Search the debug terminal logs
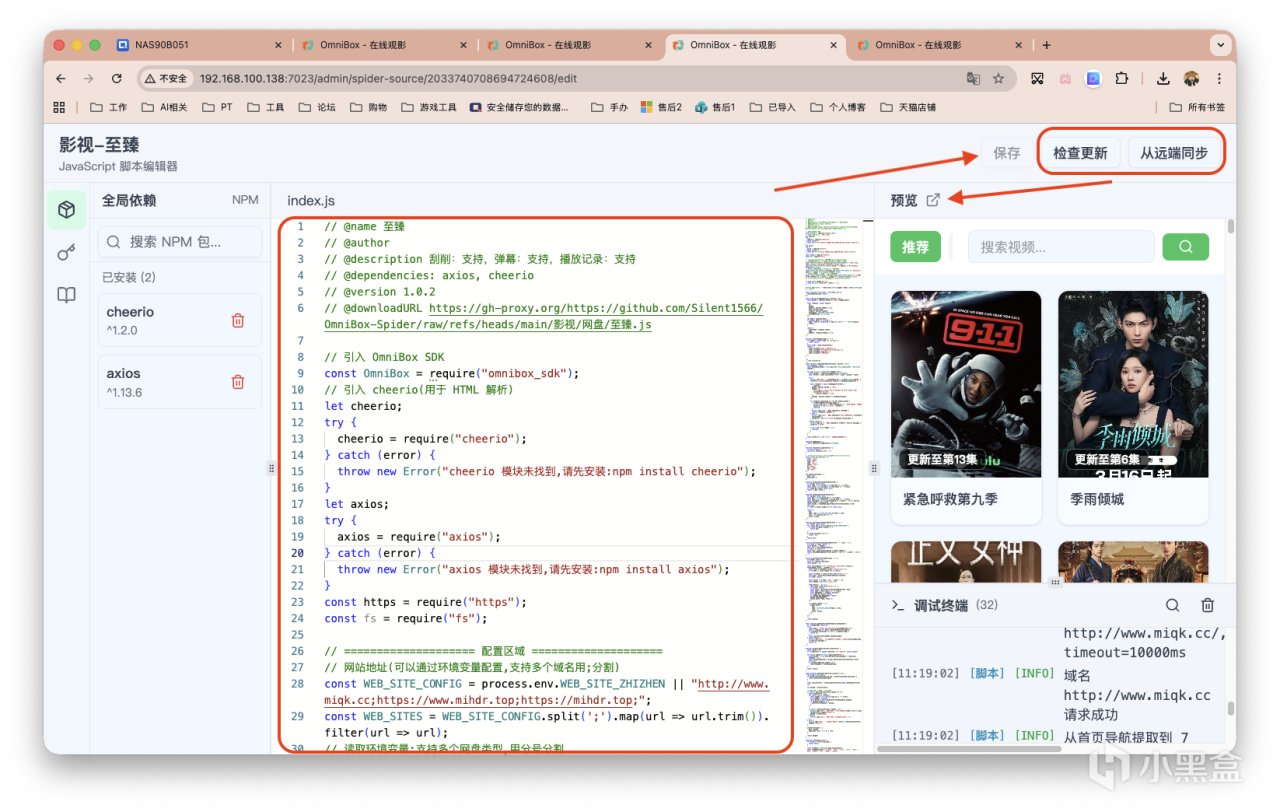The height and width of the screenshot is (812, 1280). (1173, 605)
